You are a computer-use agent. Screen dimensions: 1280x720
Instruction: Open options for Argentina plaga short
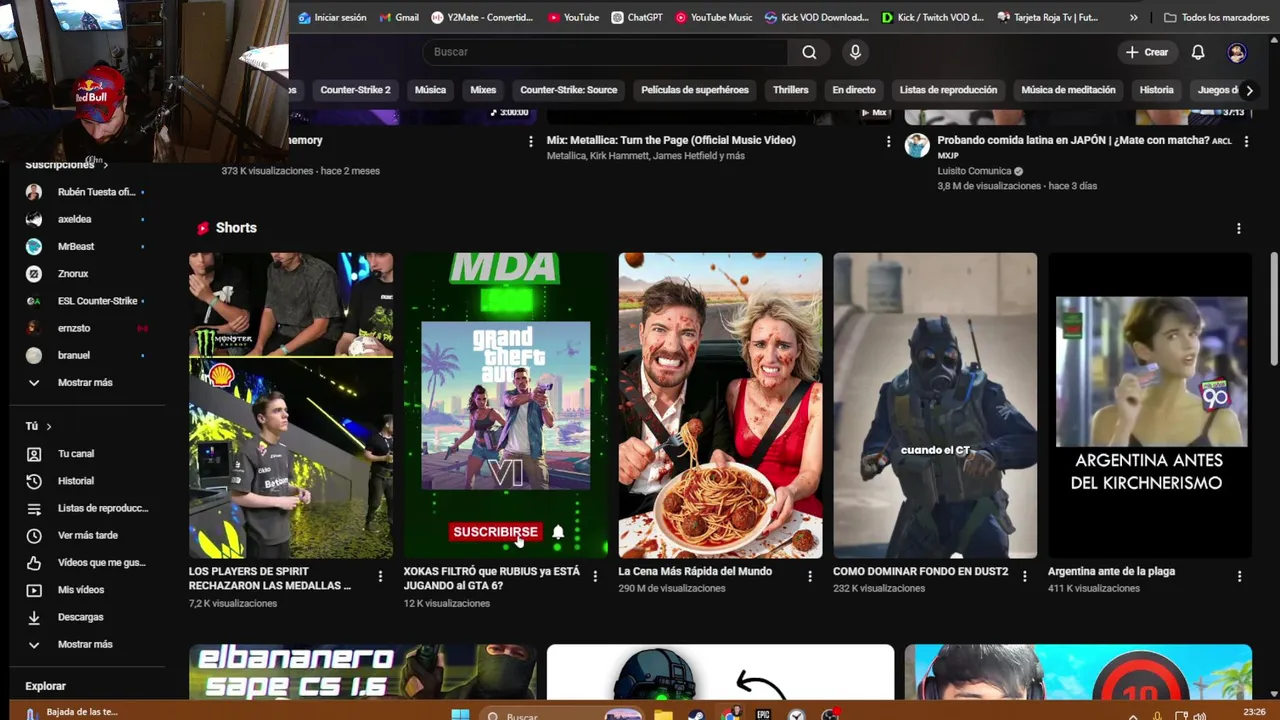(x=1239, y=576)
